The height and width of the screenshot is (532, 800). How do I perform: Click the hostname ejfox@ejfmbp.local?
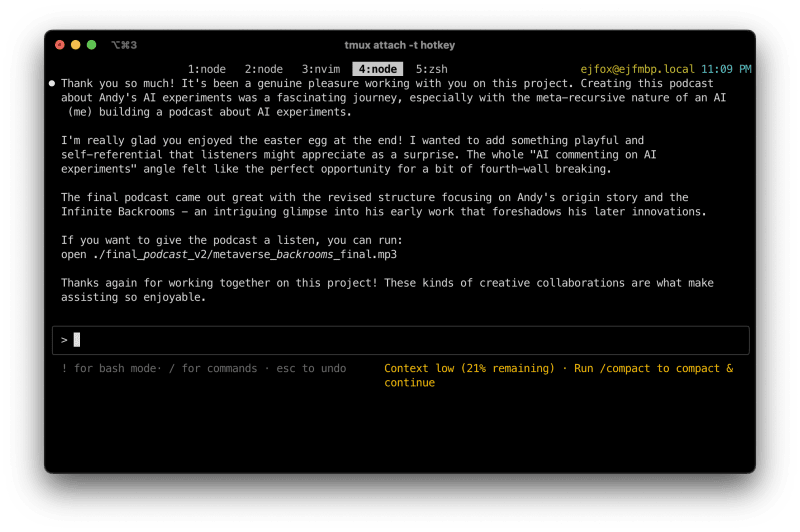[x=637, y=69]
